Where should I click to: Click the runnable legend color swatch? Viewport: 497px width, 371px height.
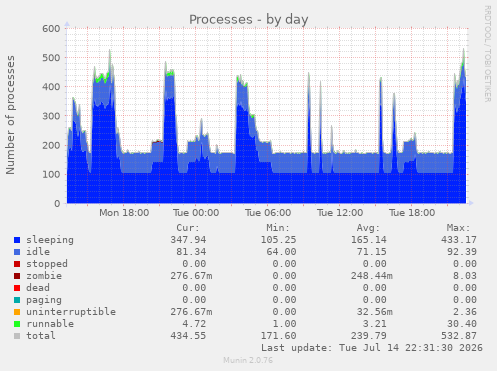coord(17,324)
